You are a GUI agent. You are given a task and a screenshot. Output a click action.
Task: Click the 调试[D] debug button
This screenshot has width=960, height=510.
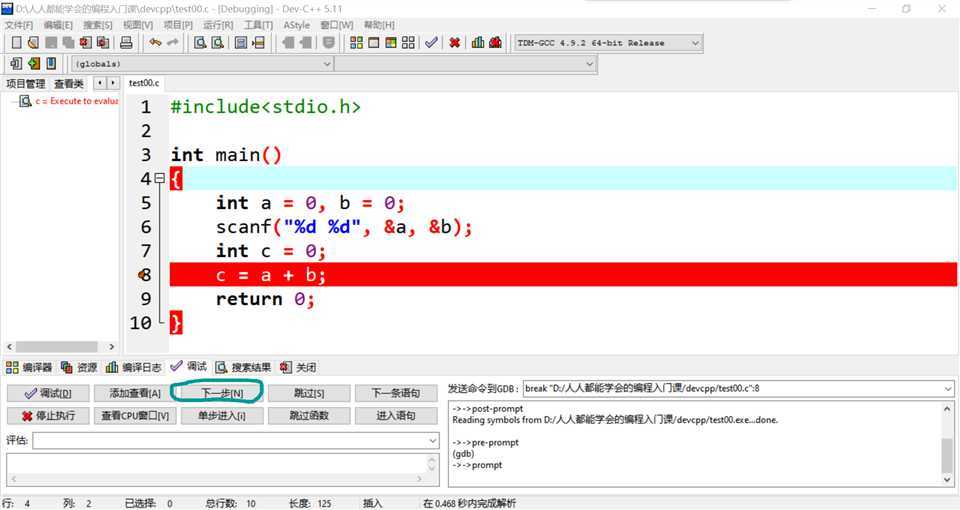tap(48, 393)
